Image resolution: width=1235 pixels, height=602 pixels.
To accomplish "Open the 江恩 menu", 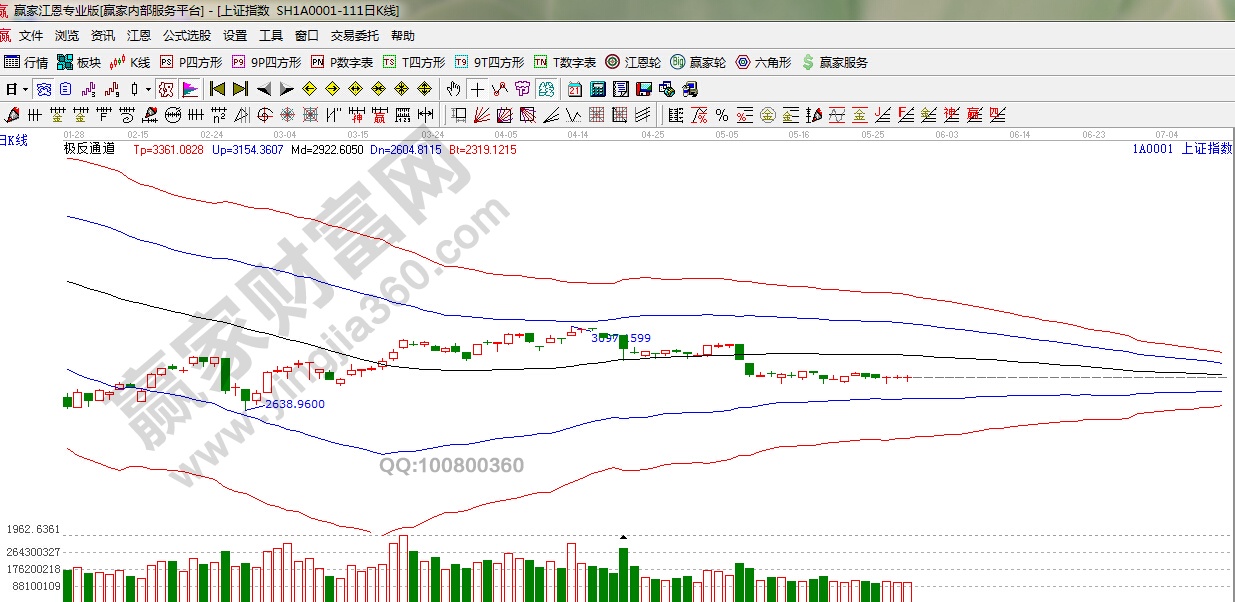I will click(x=139, y=36).
